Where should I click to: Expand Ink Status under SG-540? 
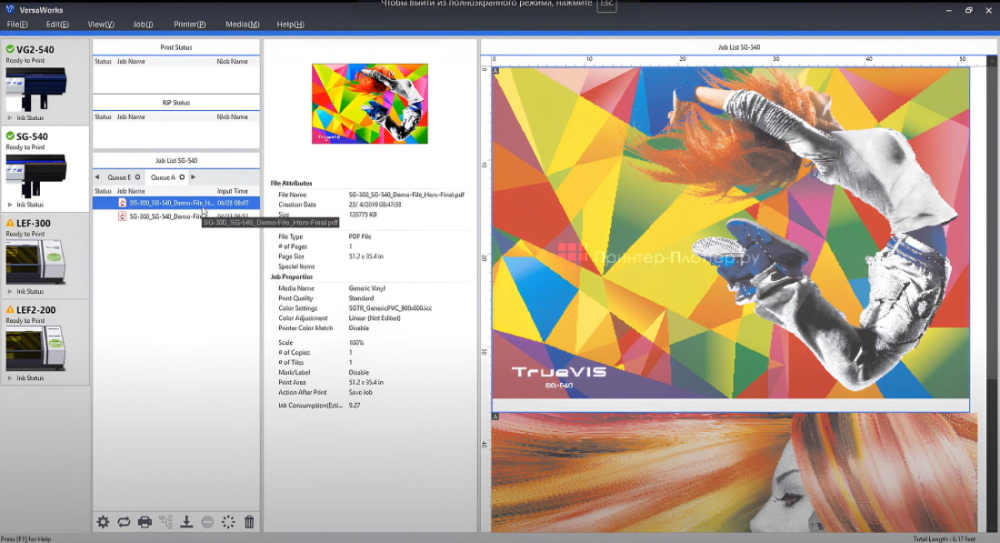pyautogui.click(x=26, y=204)
